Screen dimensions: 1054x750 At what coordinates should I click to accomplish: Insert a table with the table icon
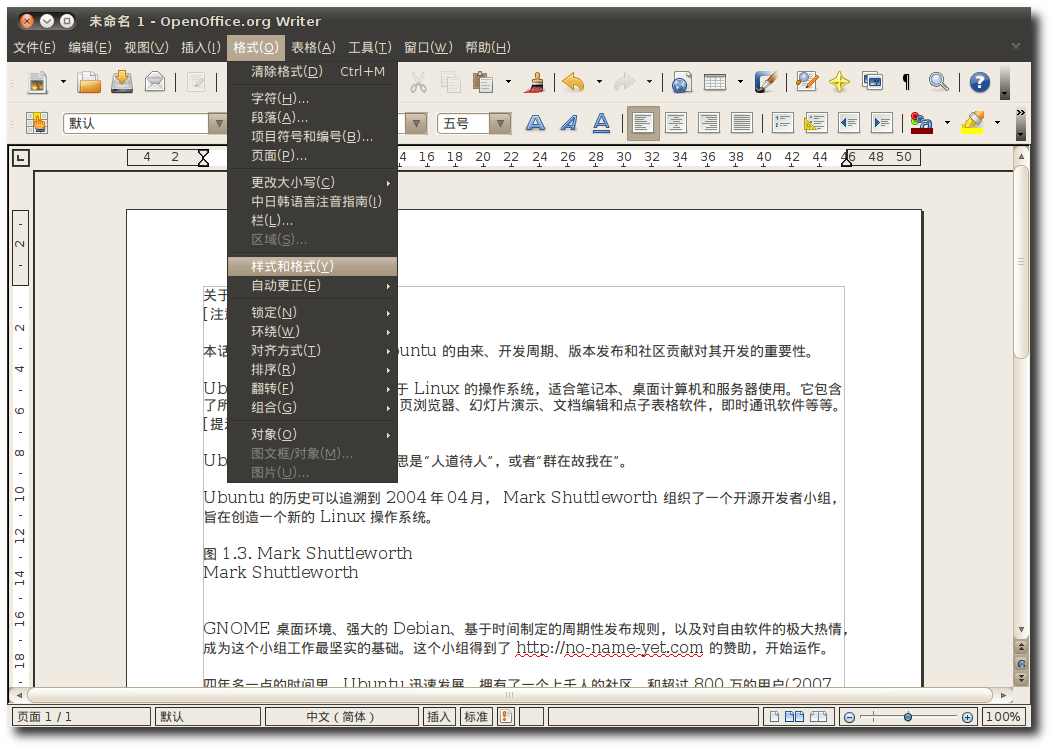715,82
